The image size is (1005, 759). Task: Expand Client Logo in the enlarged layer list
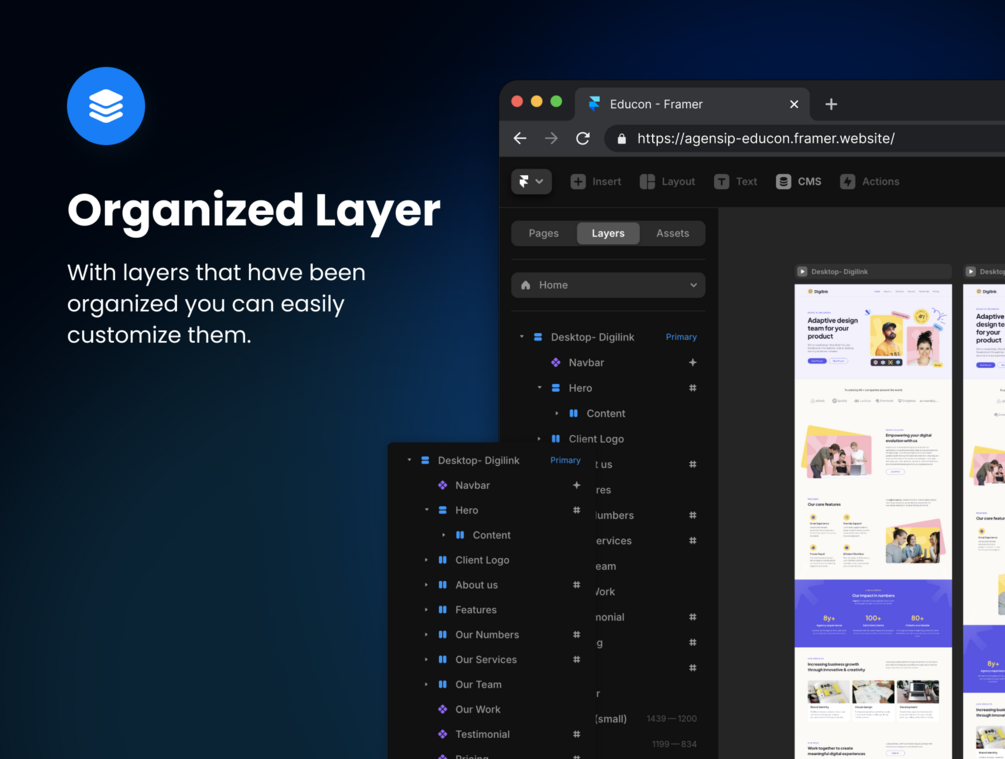pos(426,560)
